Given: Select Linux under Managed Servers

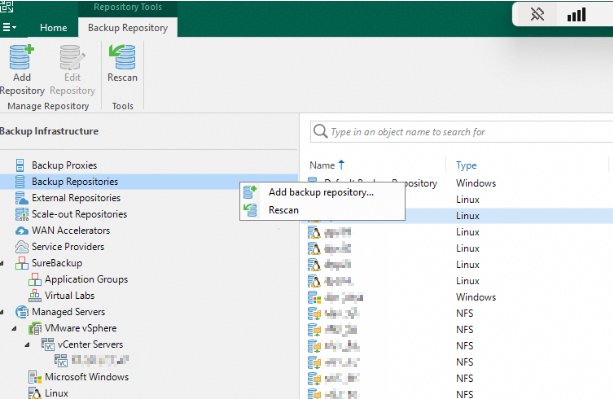Looking at the screenshot, I should 56,393.
